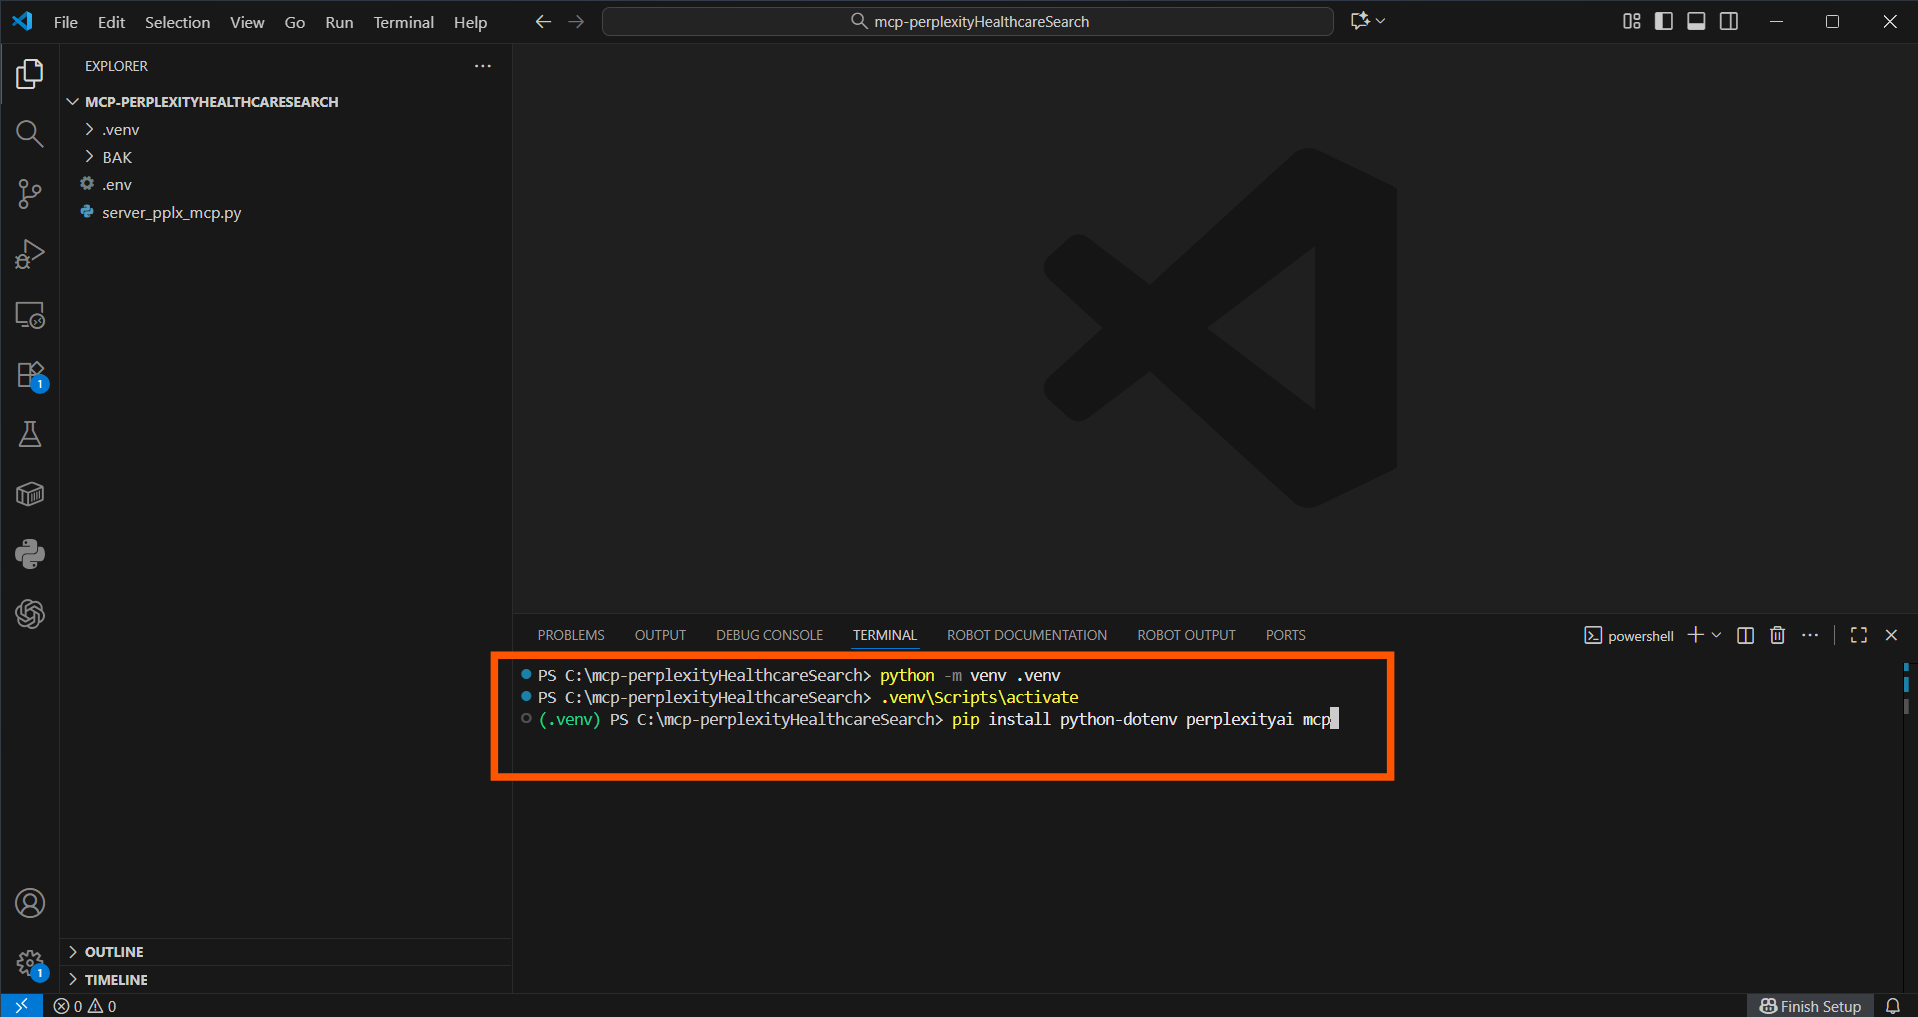Open the Extensions view

pos(30,375)
